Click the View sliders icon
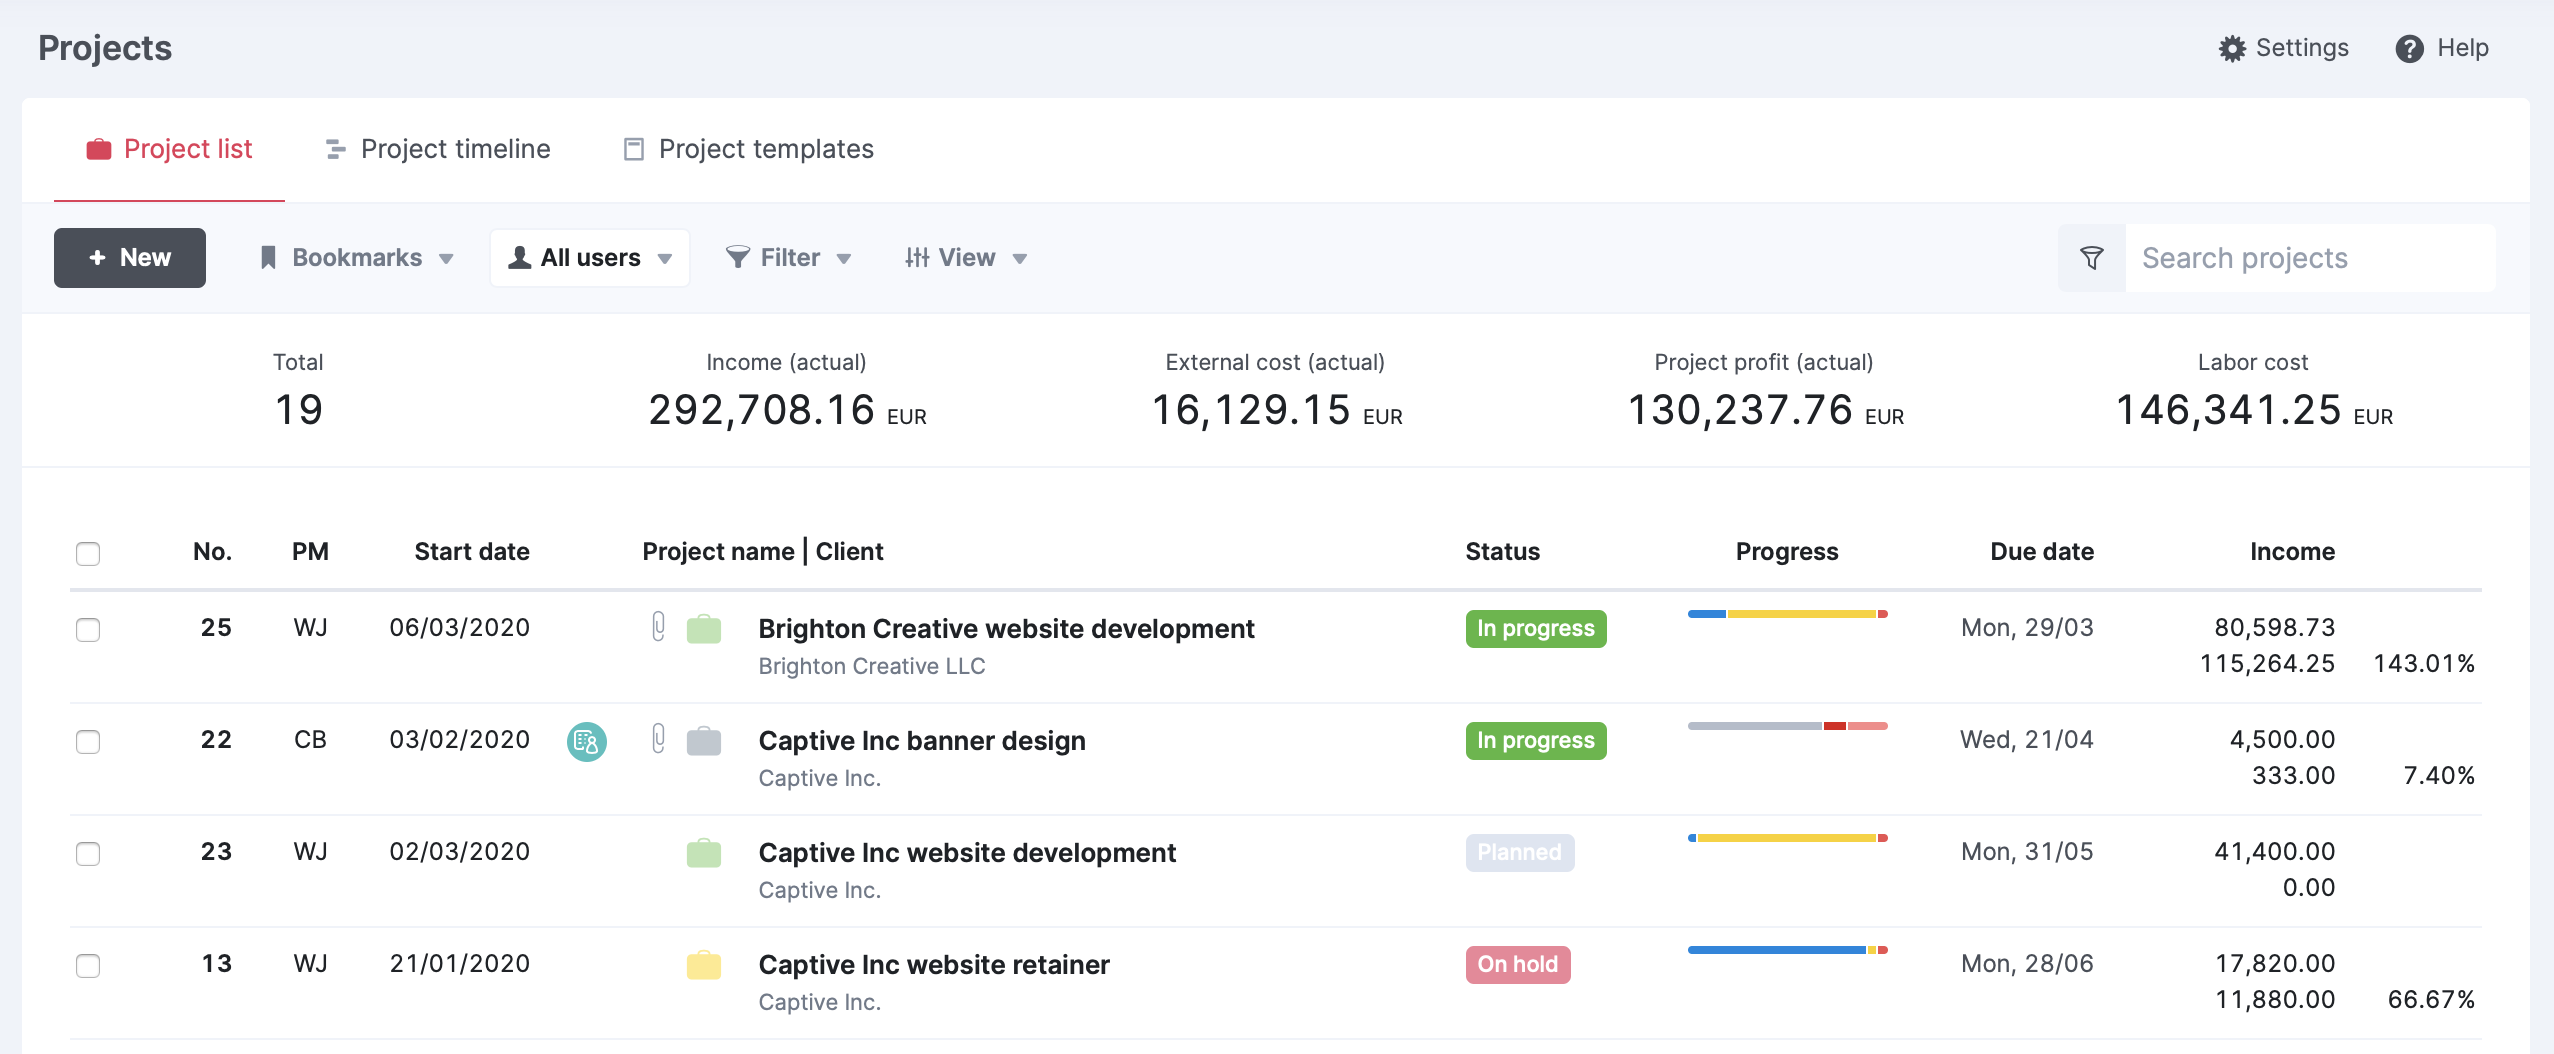 coord(917,258)
